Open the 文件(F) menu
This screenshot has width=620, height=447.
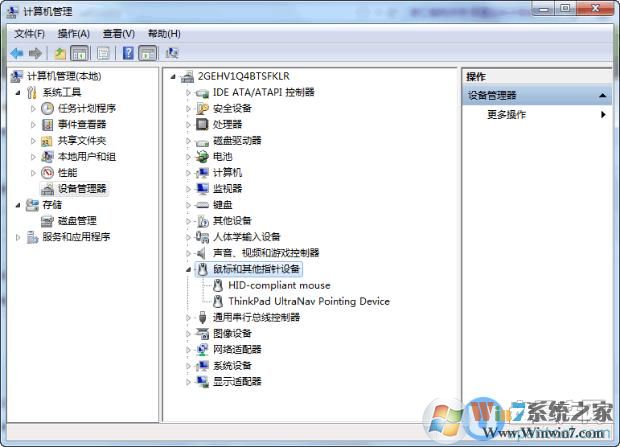[x=29, y=34]
